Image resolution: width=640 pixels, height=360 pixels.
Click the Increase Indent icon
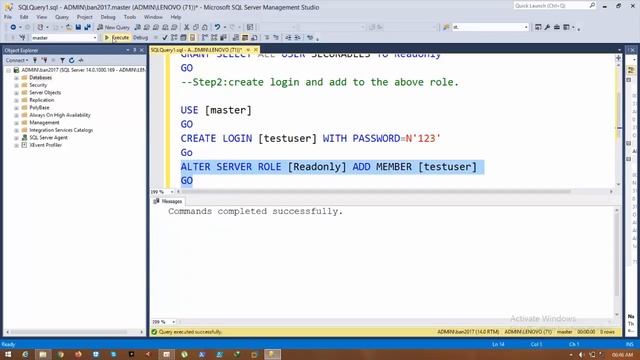pos(298,38)
